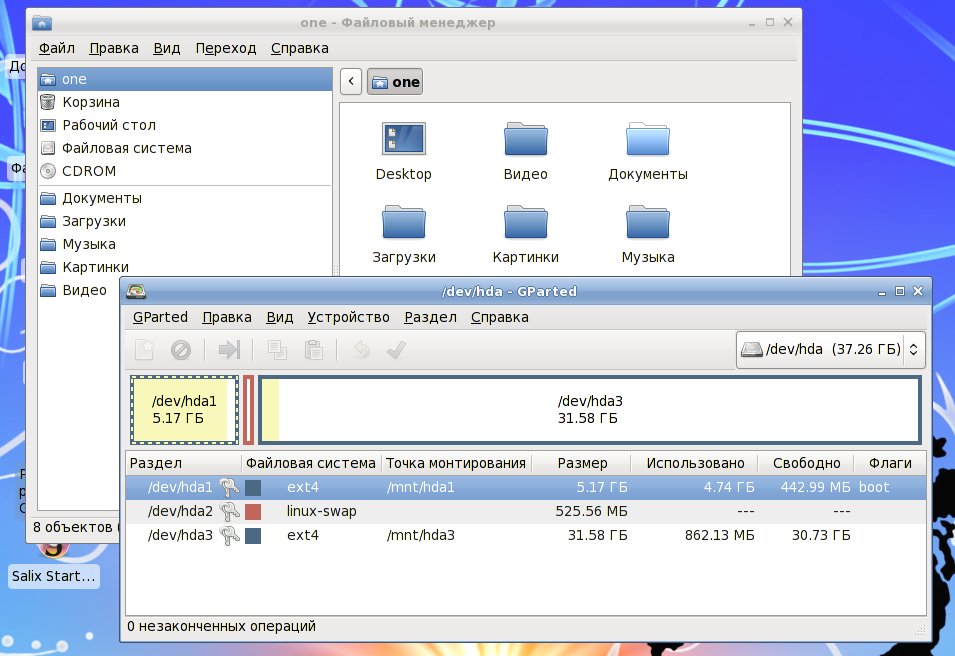Click the blue ext4 color box on /dev/hda1 row

253,487
